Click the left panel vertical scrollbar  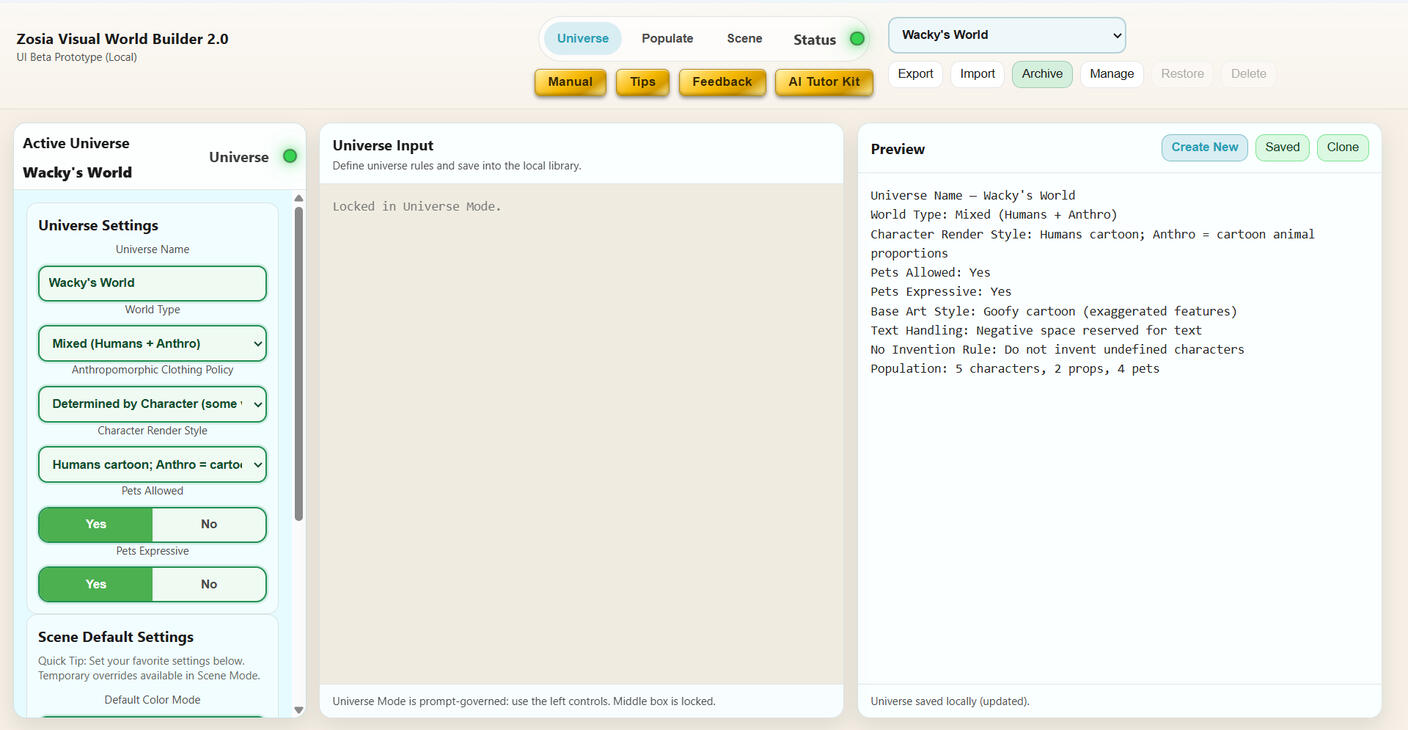tap(299, 360)
